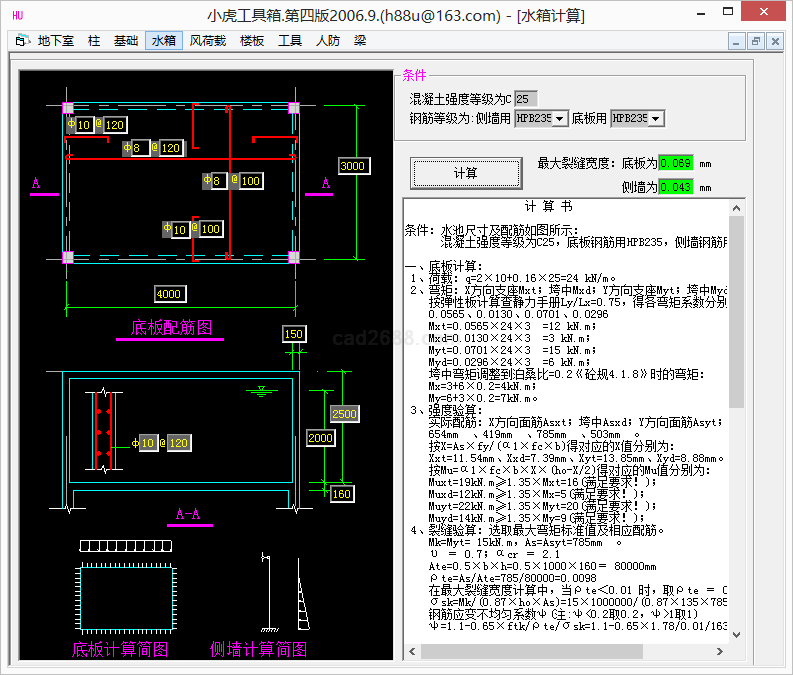Expand the 底板用 steel grade dropdown
Image resolution: width=793 pixels, height=675 pixels.
click(655, 119)
